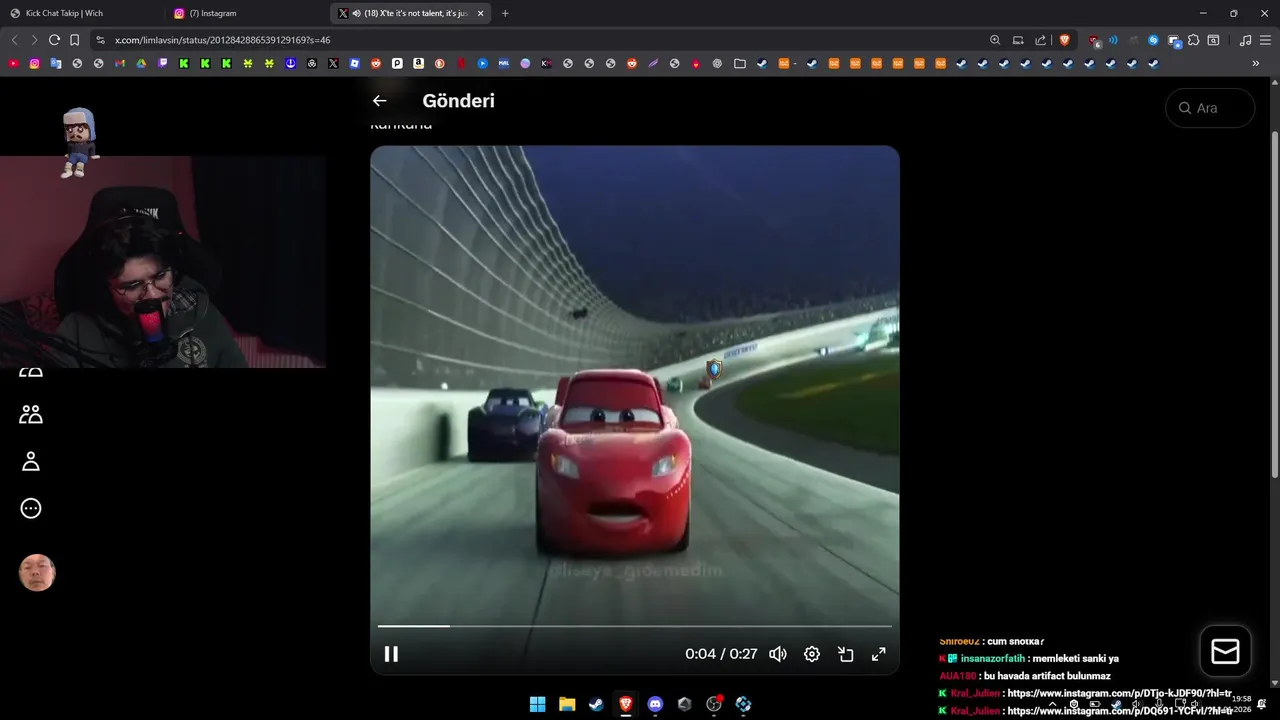The height and width of the screenshot is (720, 1280).
Task: Open the X bookmark in bookmarks bar
Action: pyautogui.click(x=333, y=63)
